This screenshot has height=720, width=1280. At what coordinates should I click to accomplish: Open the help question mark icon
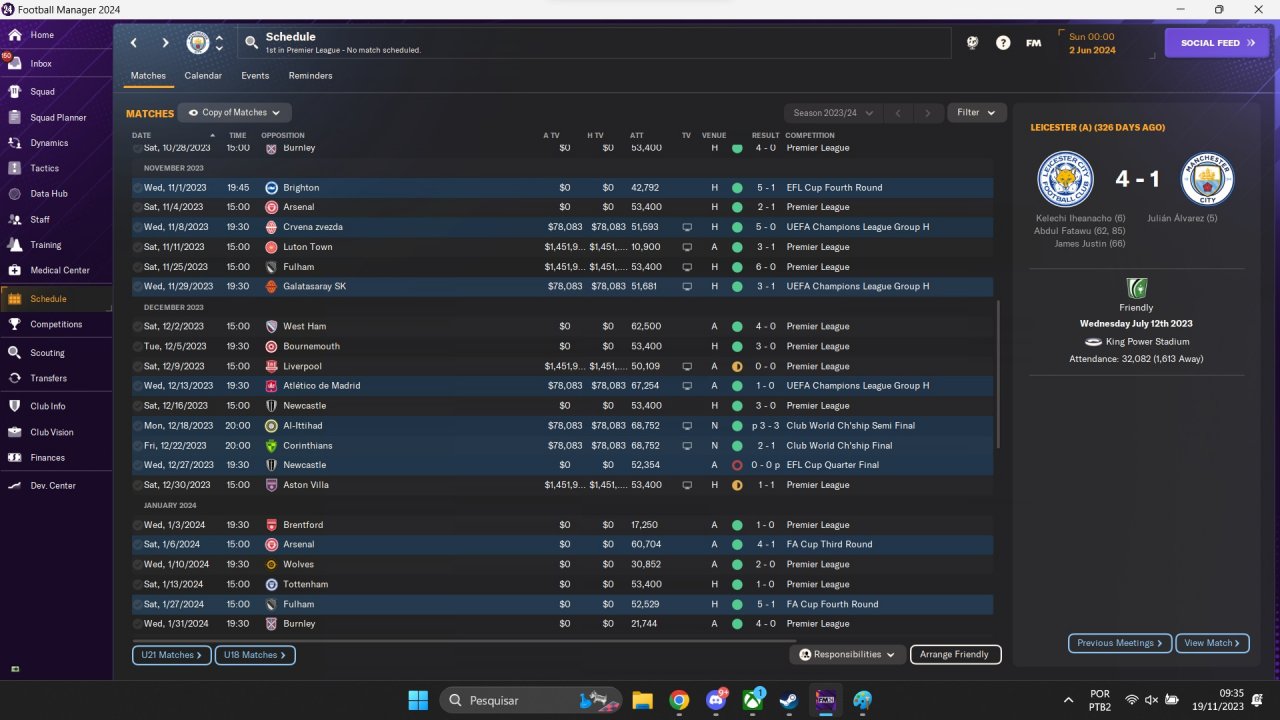point(1003,43)
